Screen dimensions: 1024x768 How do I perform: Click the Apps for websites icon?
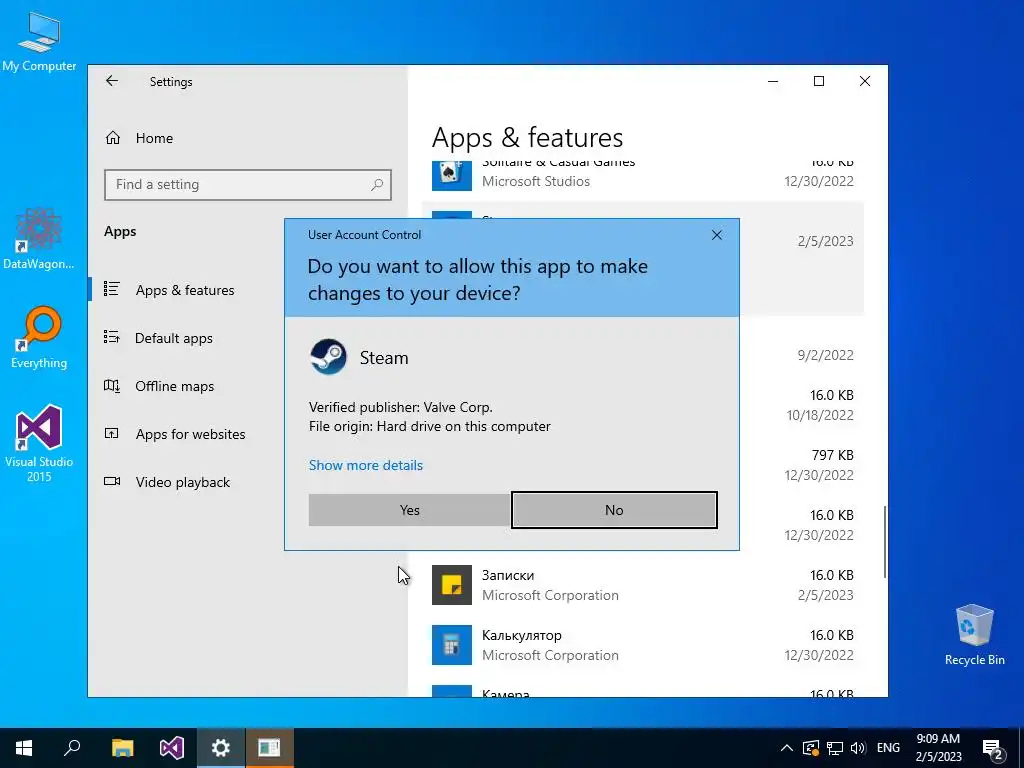112,433
